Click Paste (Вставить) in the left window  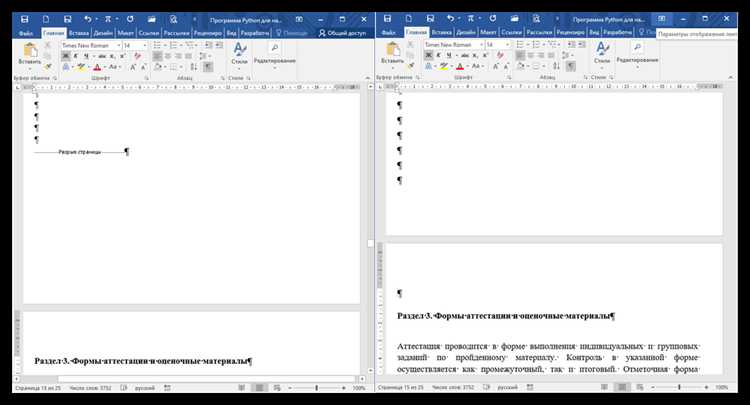(29, 56)
